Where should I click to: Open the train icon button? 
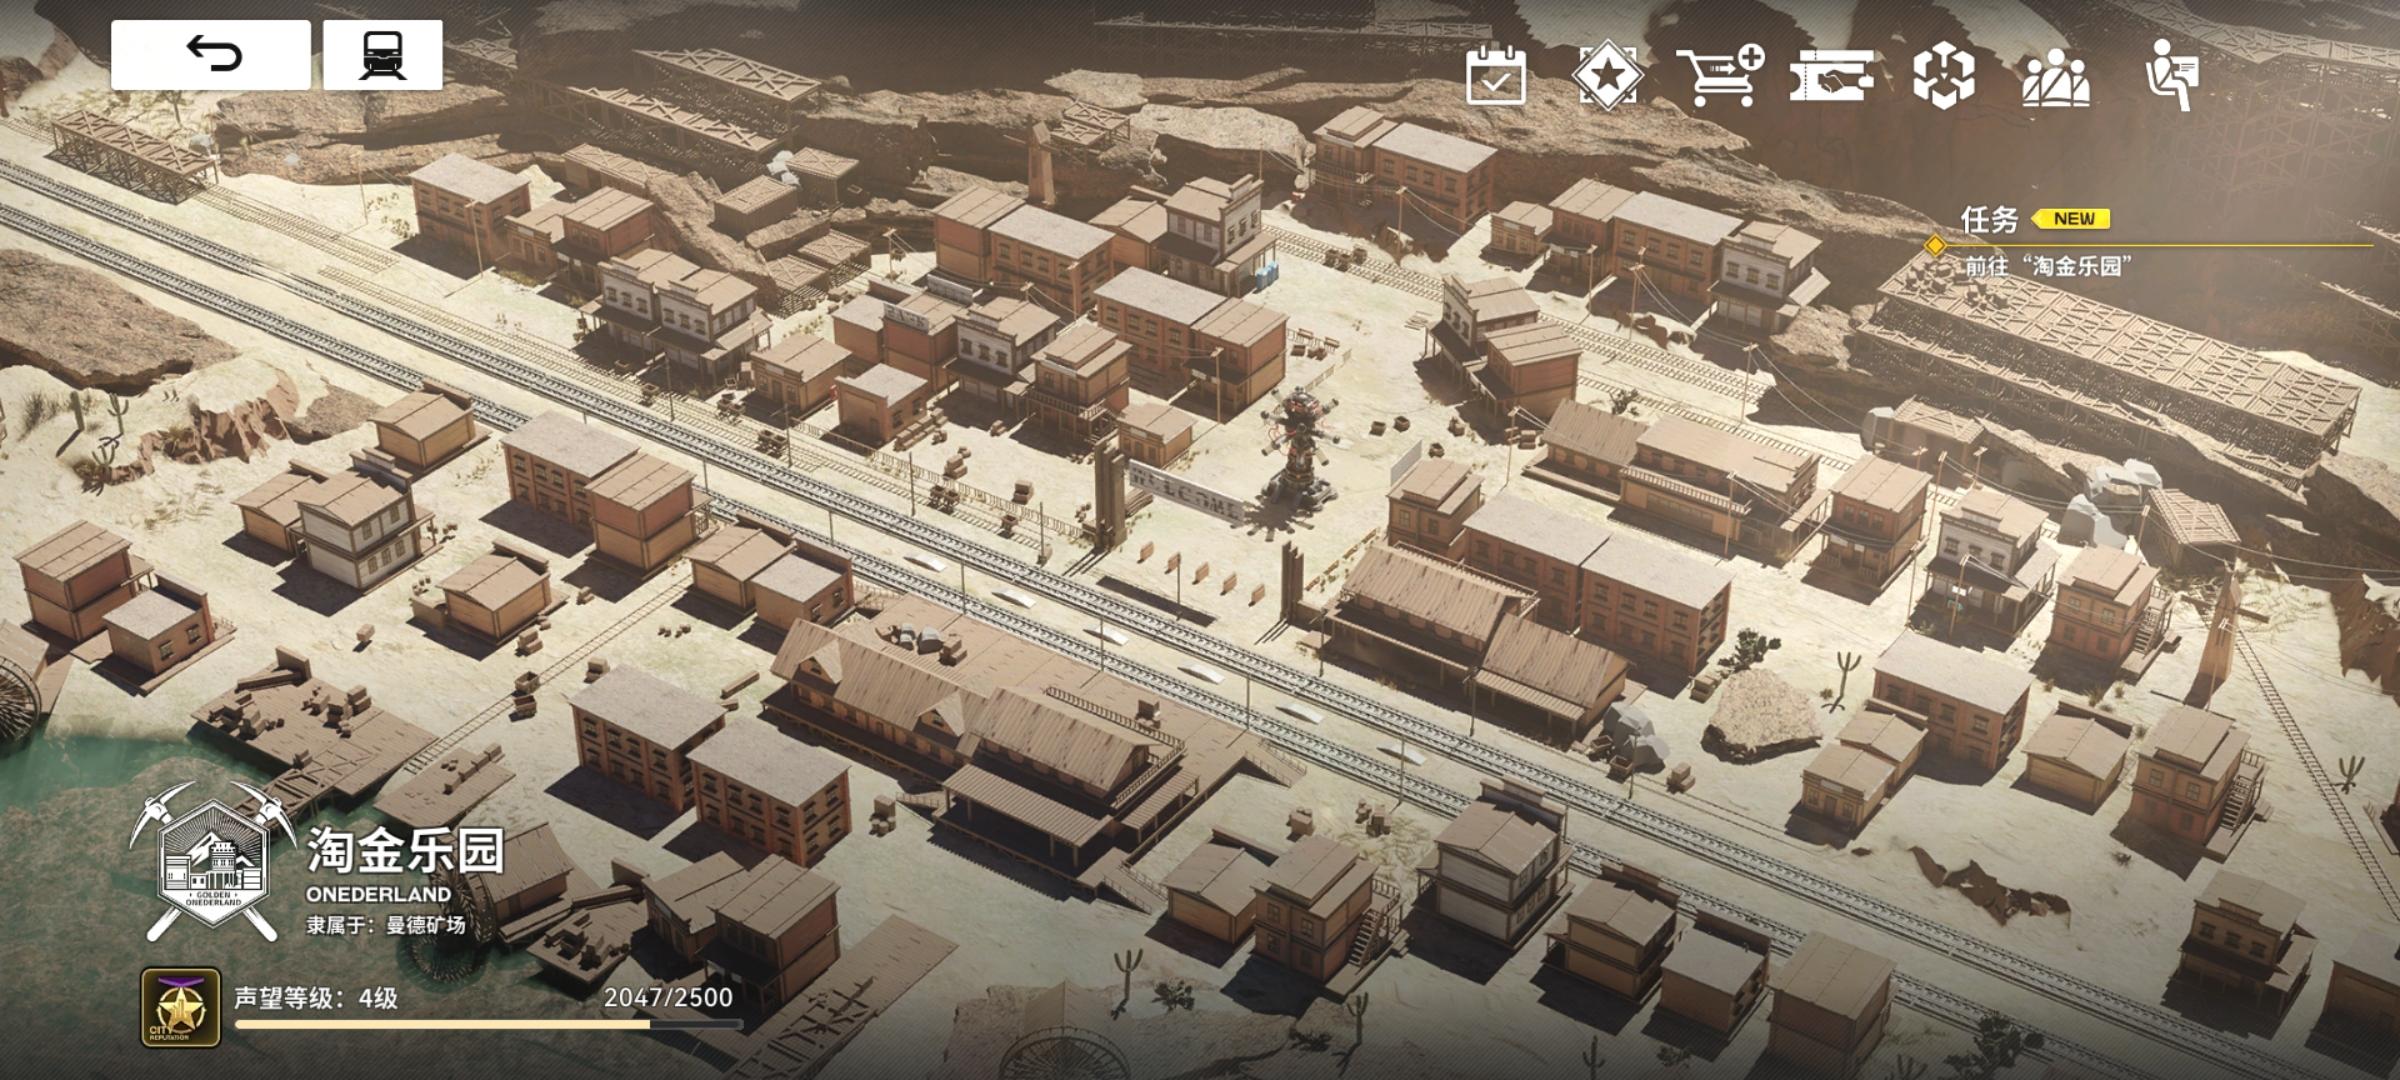pyautogui.click(x=382, y=55)
